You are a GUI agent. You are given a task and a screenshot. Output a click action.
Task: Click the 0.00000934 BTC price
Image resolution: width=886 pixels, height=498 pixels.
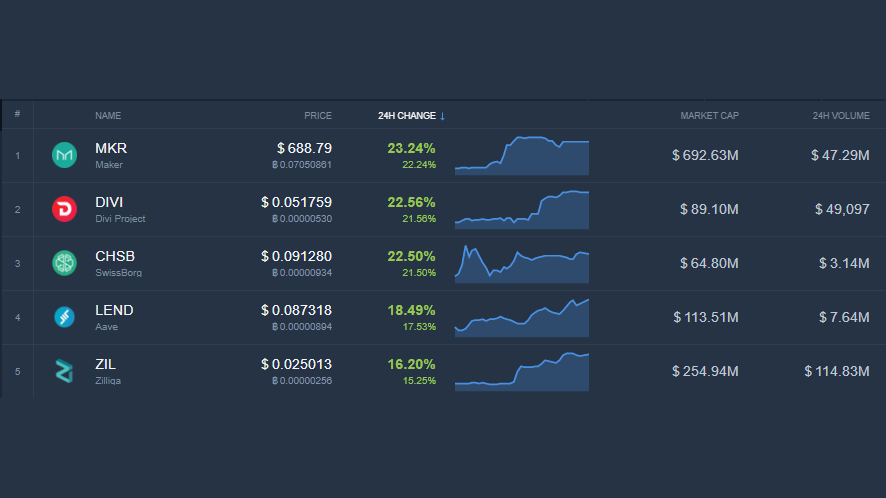[x=302, y=272]
